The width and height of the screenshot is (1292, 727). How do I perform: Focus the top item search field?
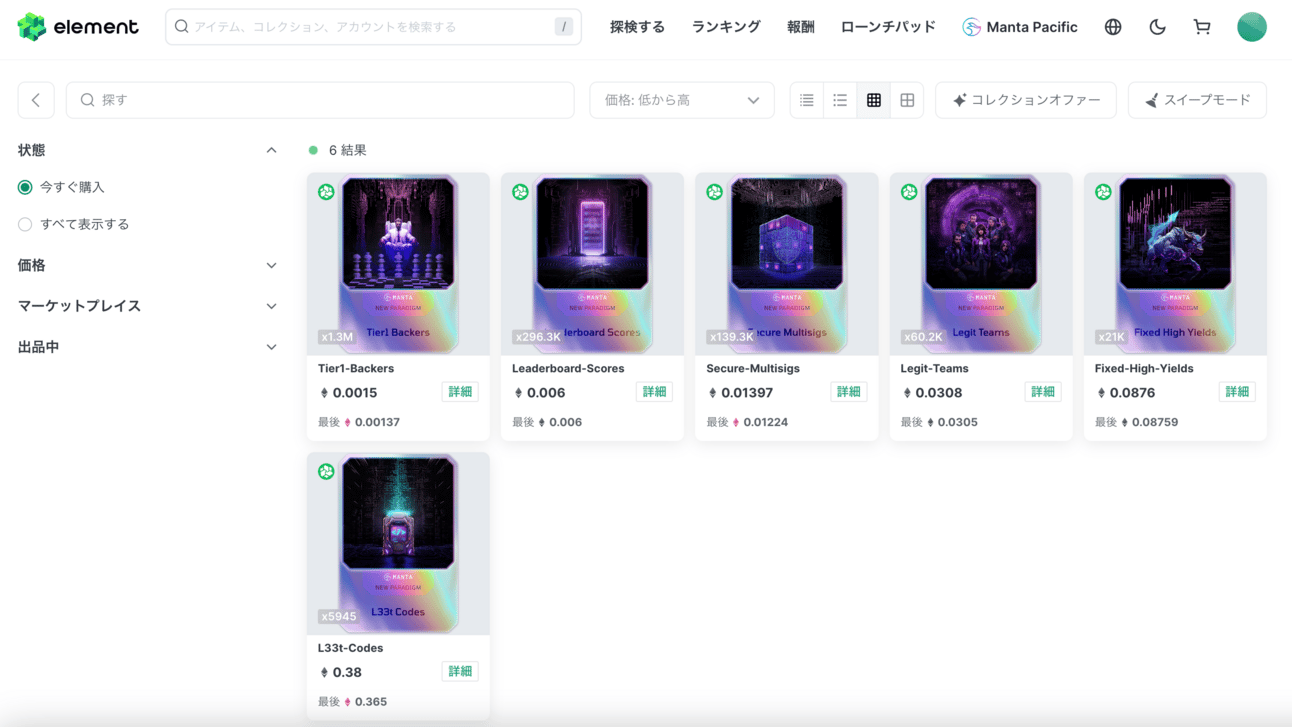[373, 27]
